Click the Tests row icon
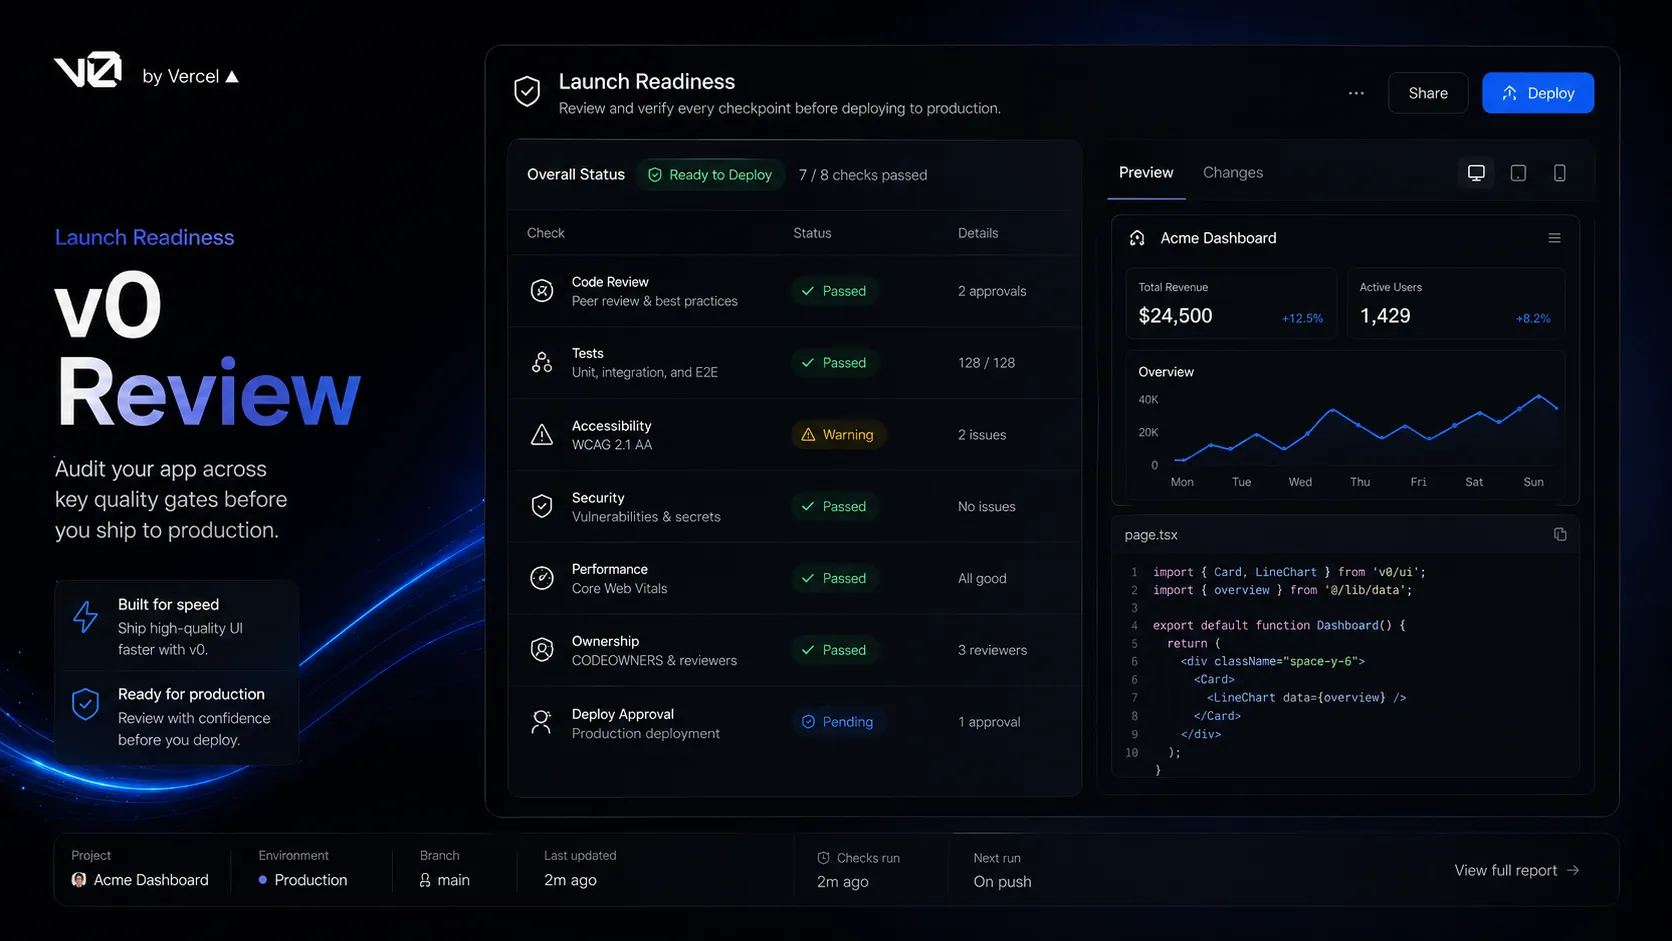Screen dimensions: 1672x941 542,363
